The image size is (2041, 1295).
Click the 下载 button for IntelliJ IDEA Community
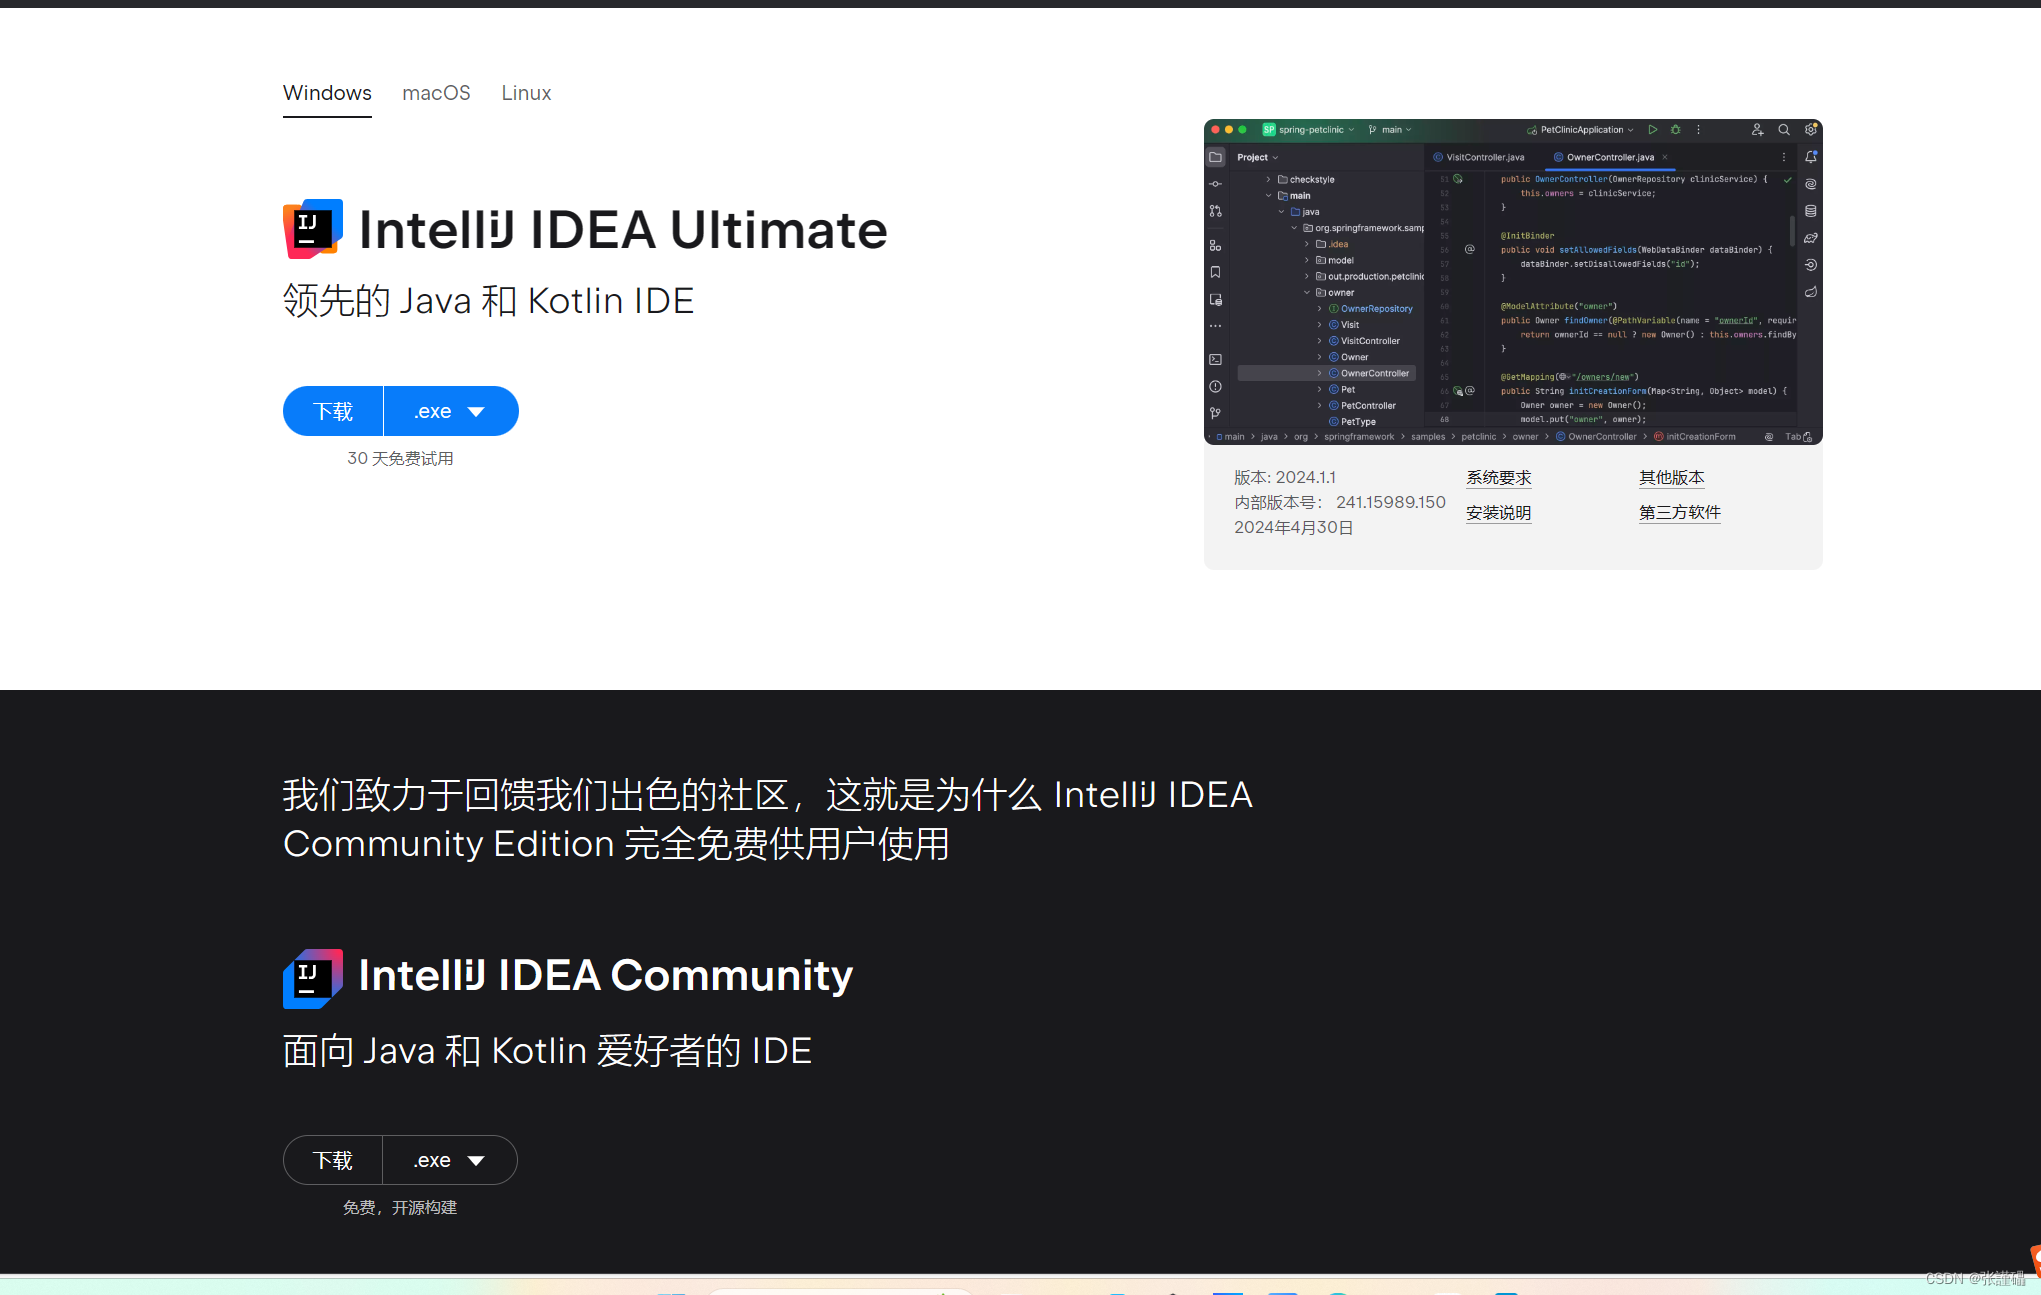(333, 1160)
